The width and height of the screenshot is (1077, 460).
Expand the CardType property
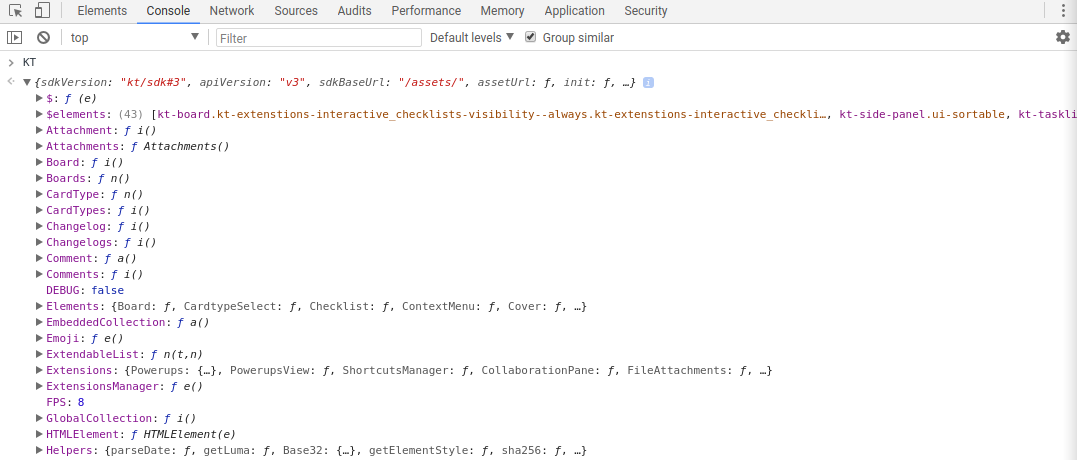point(40,194)
